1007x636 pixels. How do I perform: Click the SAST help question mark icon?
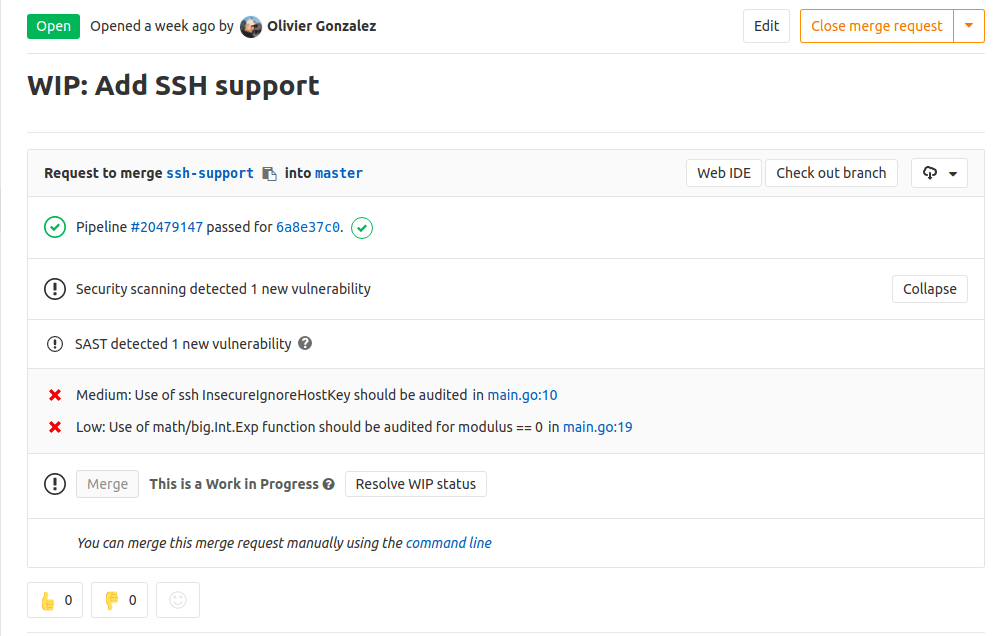[x=304, y=343]
